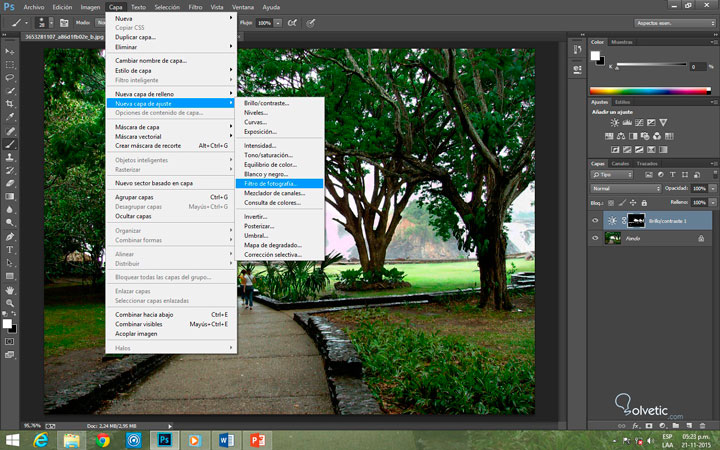Open the Flujo value dropdown arrow
This screenshot has height=450, width=720.
[278, 23]
